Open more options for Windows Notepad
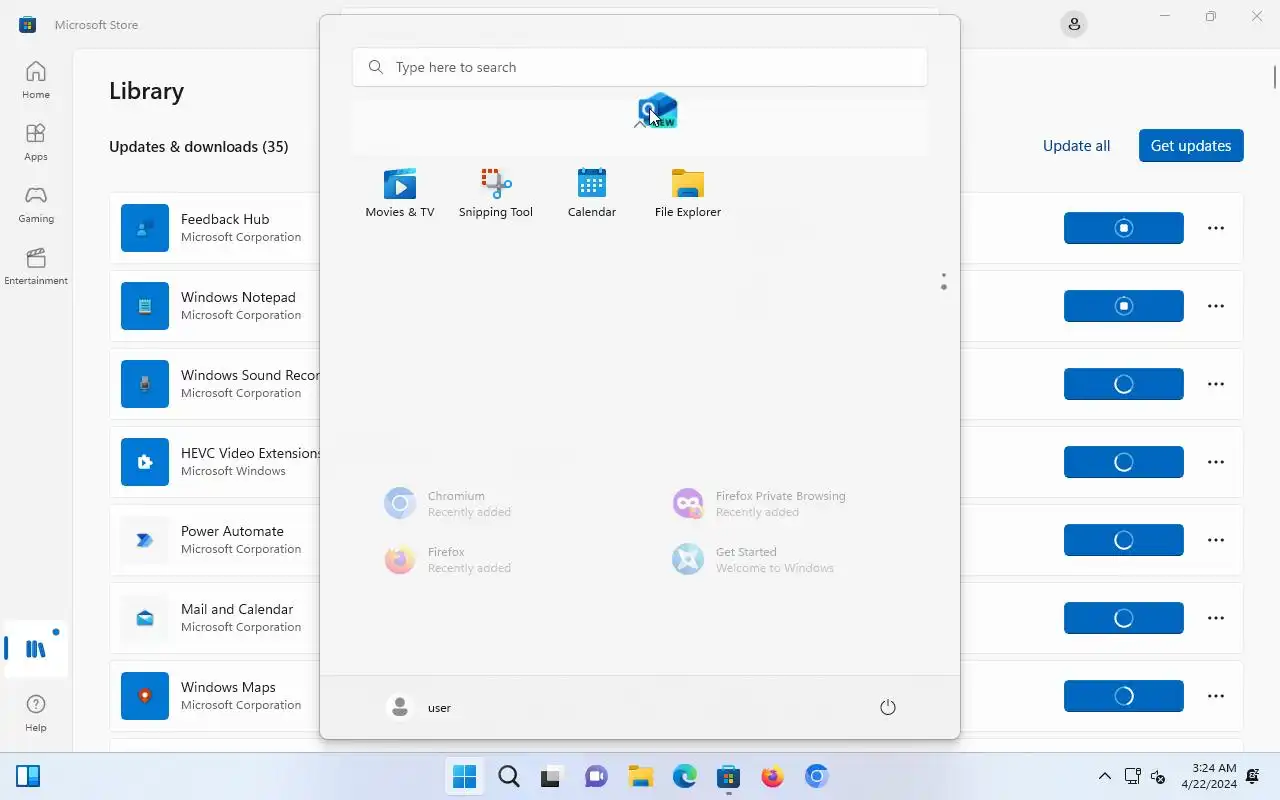 (1216, 306)
